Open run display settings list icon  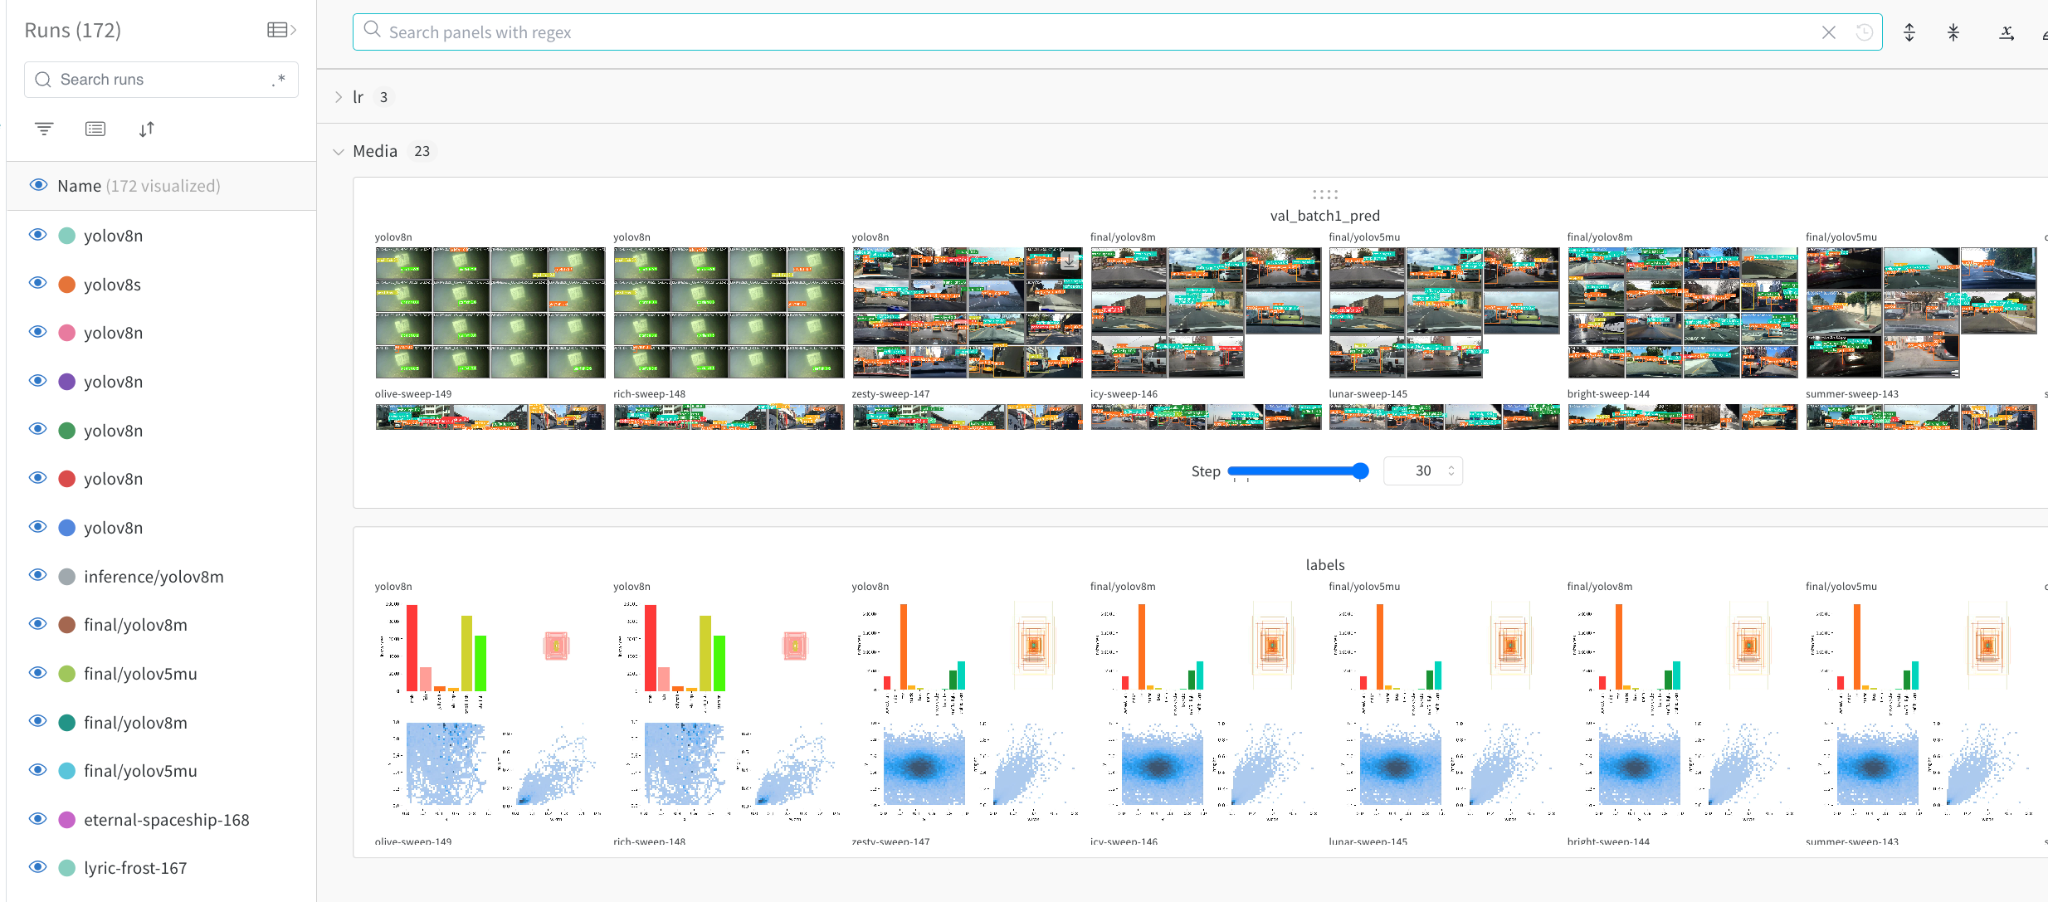click(x=95, y=128)
